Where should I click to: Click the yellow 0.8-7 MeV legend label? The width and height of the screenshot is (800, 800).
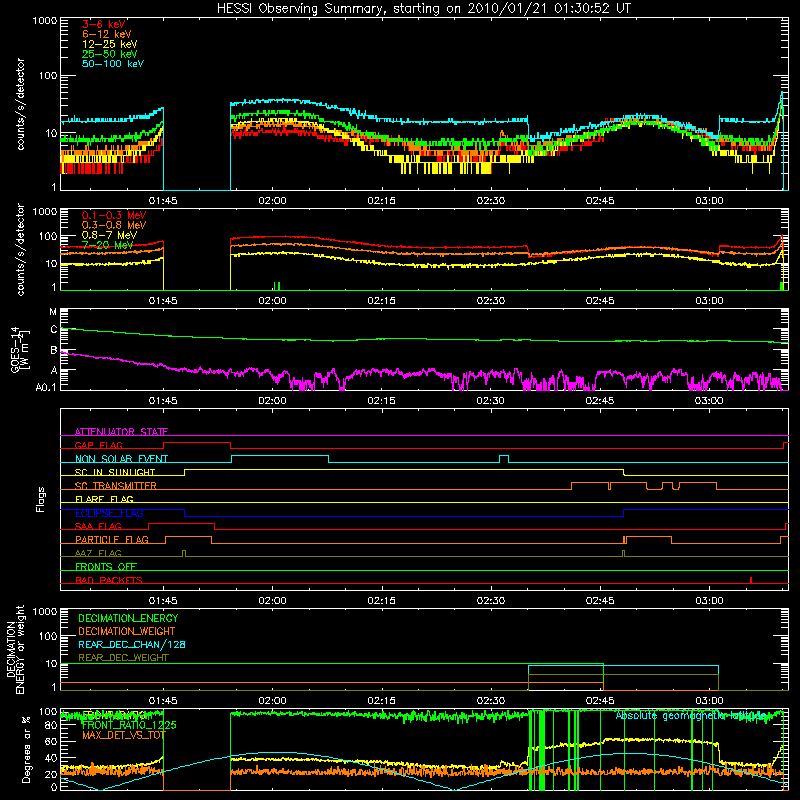click(x=109, y=235)
